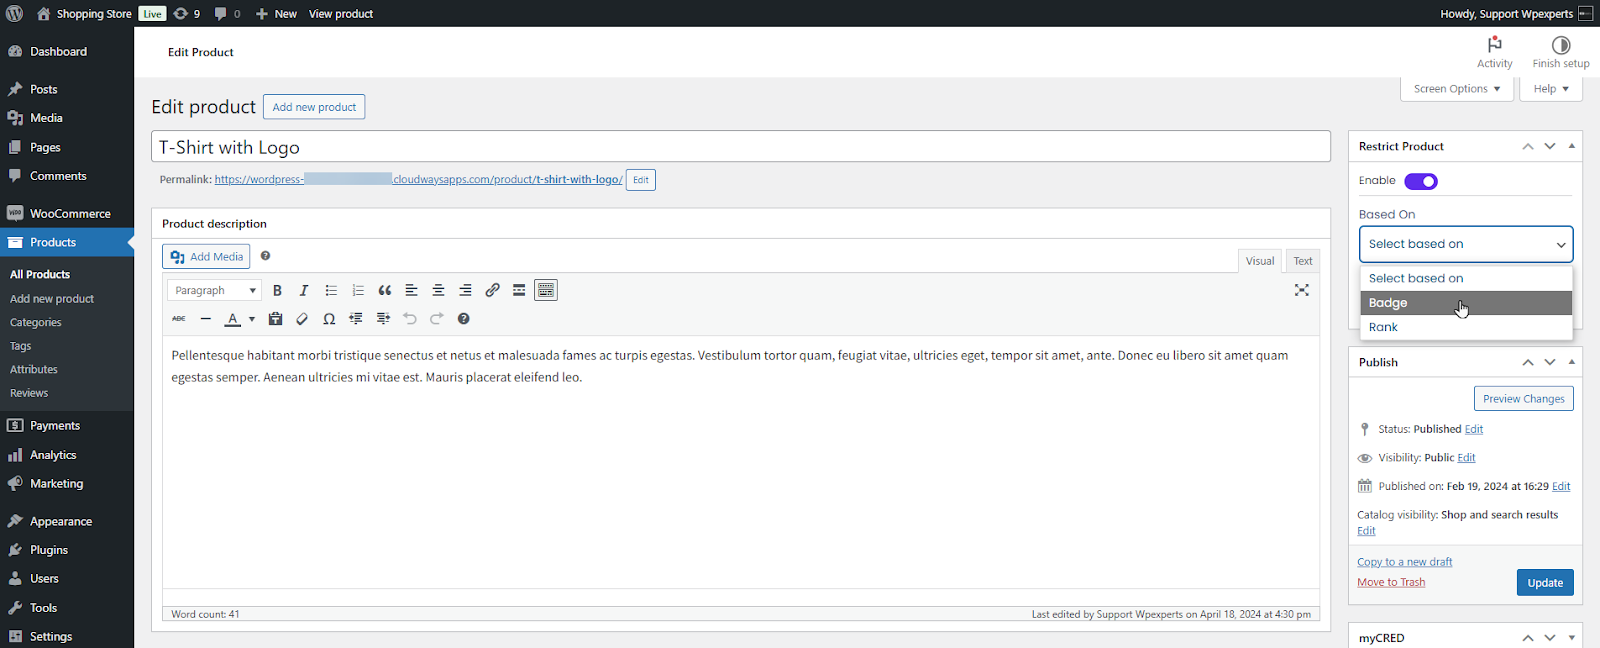
Task: Collapse the Publish panel
Action: (x=1572, y=362)
